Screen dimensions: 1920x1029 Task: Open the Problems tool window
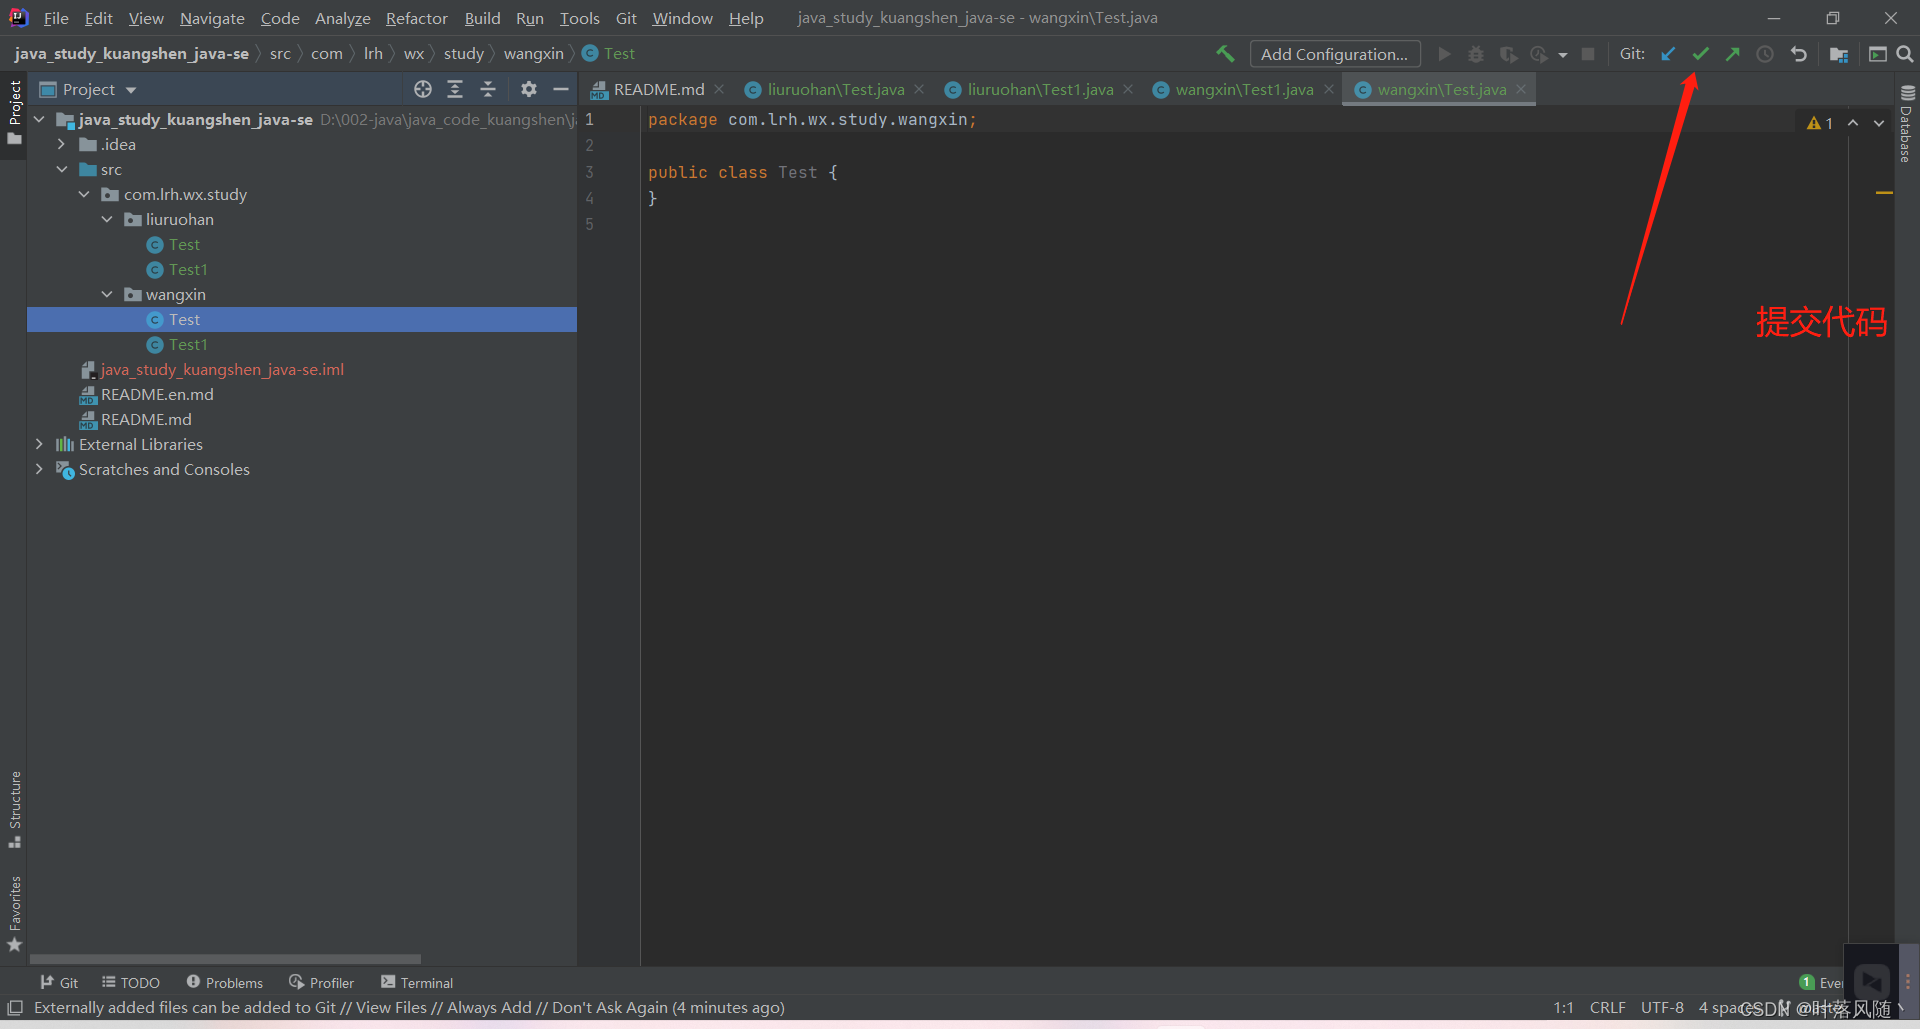pyautogui.click(x=225, y=982)
